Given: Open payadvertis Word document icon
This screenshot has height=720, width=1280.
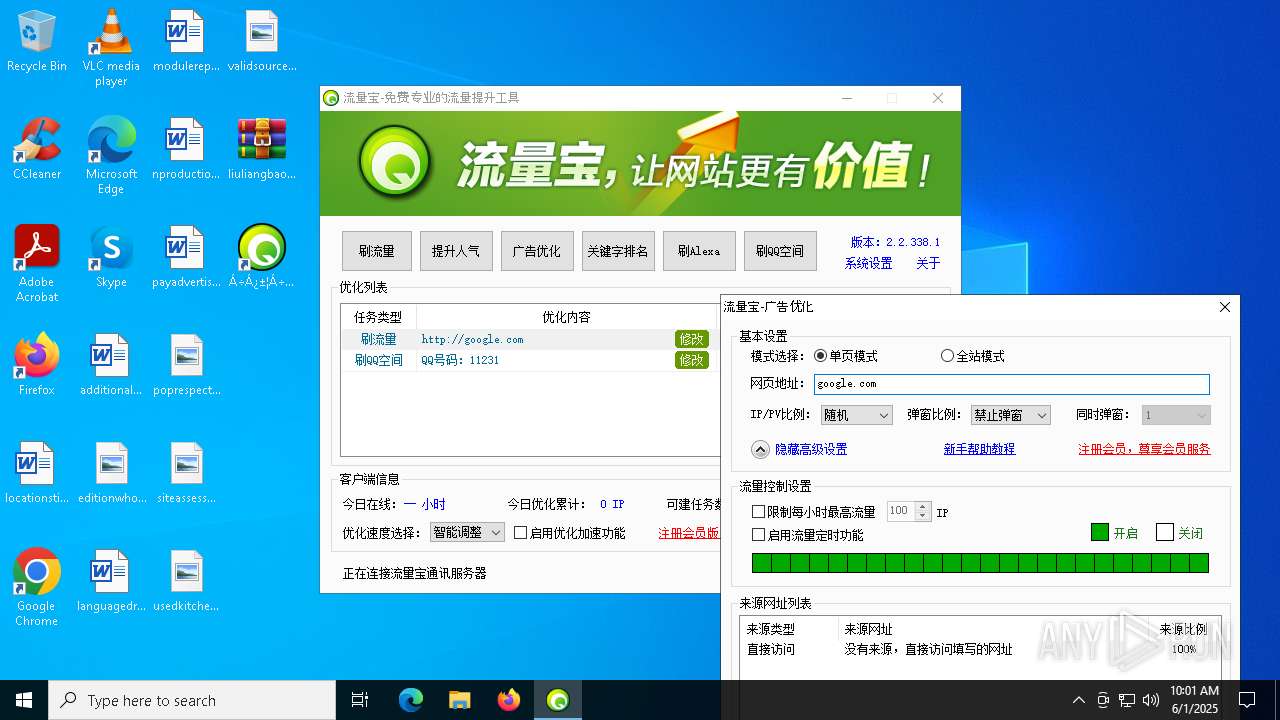Looking at the screenshot, I should [186, 256].
